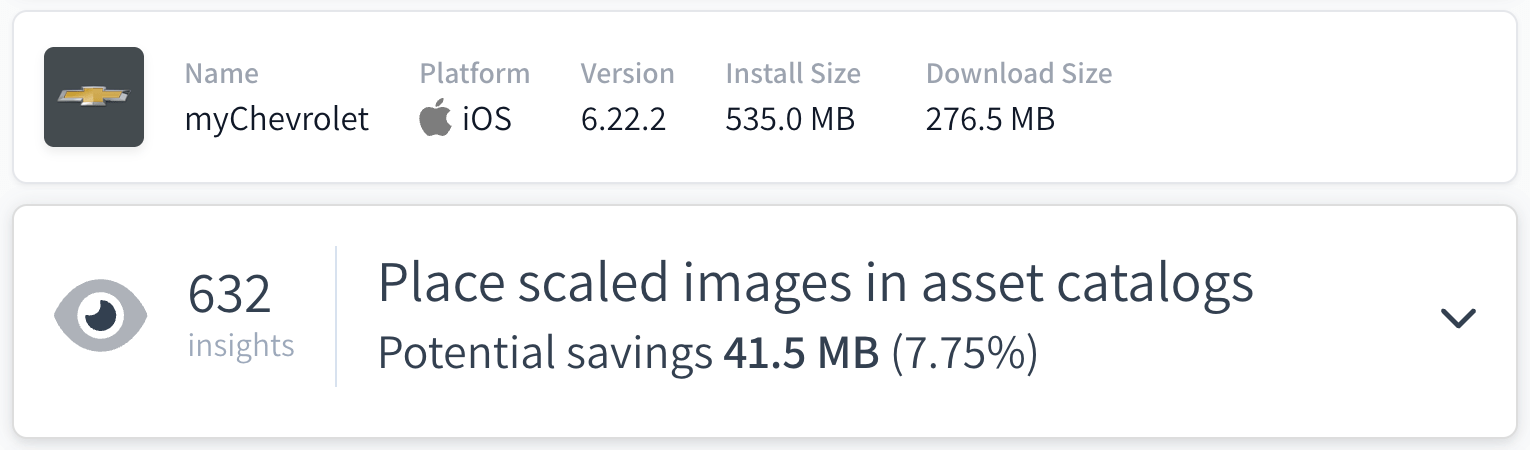Open "Place scaled images in asset catalogs" insight
This screenshot has height=450, width=1530.
815,284
